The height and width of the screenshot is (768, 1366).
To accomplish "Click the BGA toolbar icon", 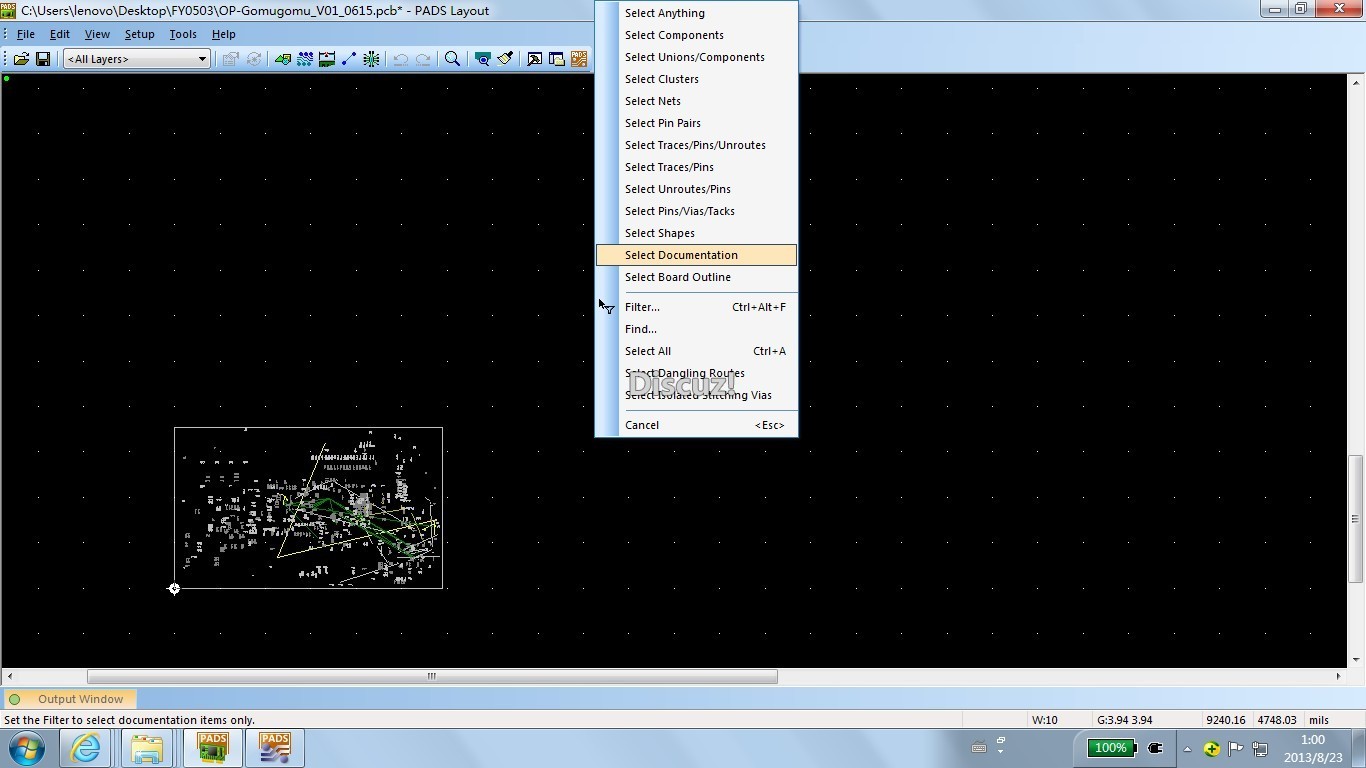I will [371, 59].
